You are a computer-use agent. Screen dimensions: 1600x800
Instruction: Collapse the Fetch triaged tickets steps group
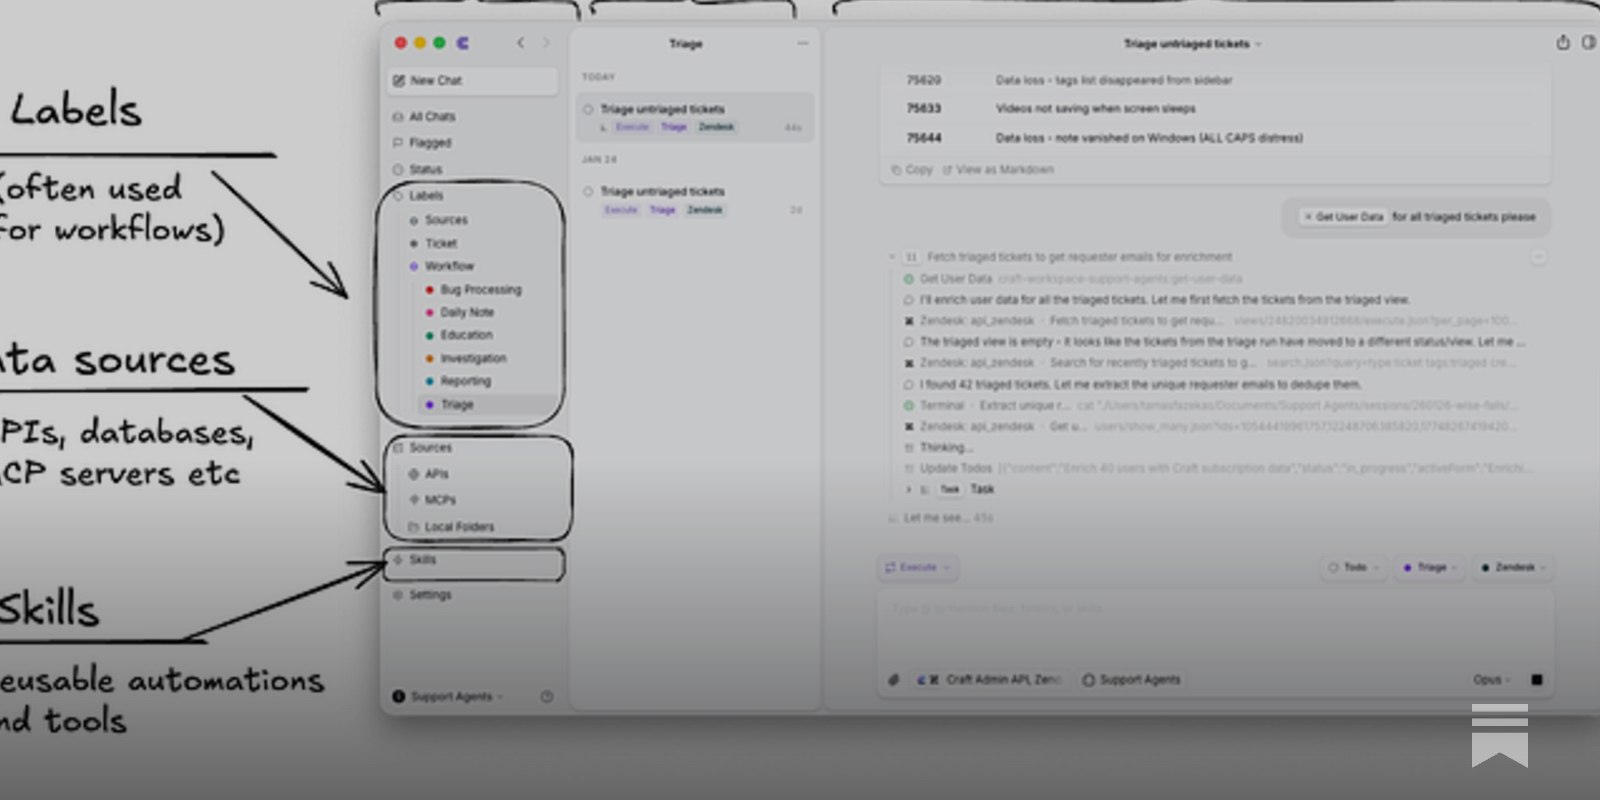pyautogui.click(x=892, y=257)
